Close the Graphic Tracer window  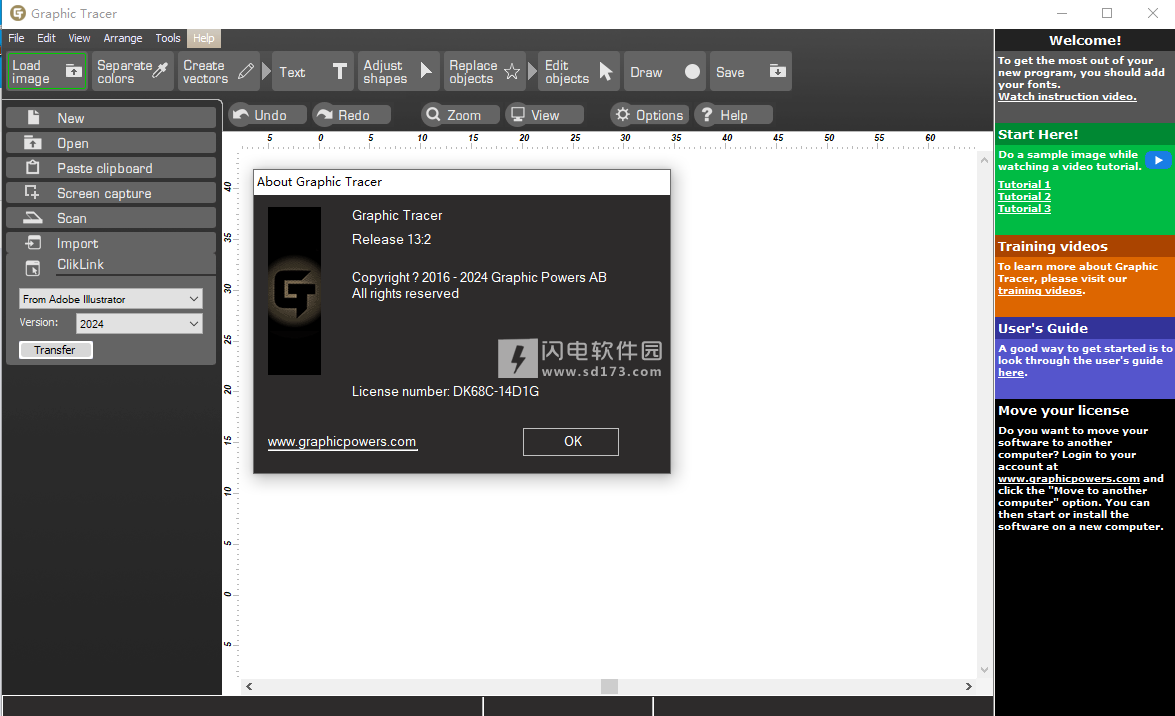click(1153, 13)
